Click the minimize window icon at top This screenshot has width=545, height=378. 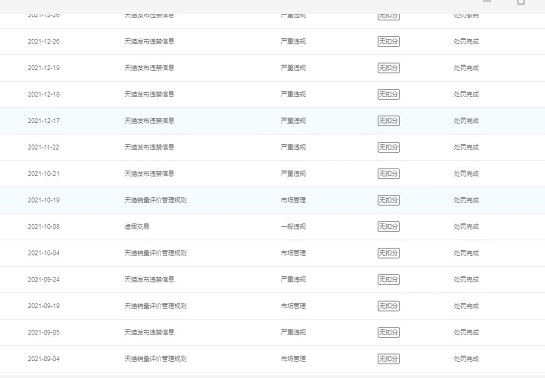(x=487, y=1)
